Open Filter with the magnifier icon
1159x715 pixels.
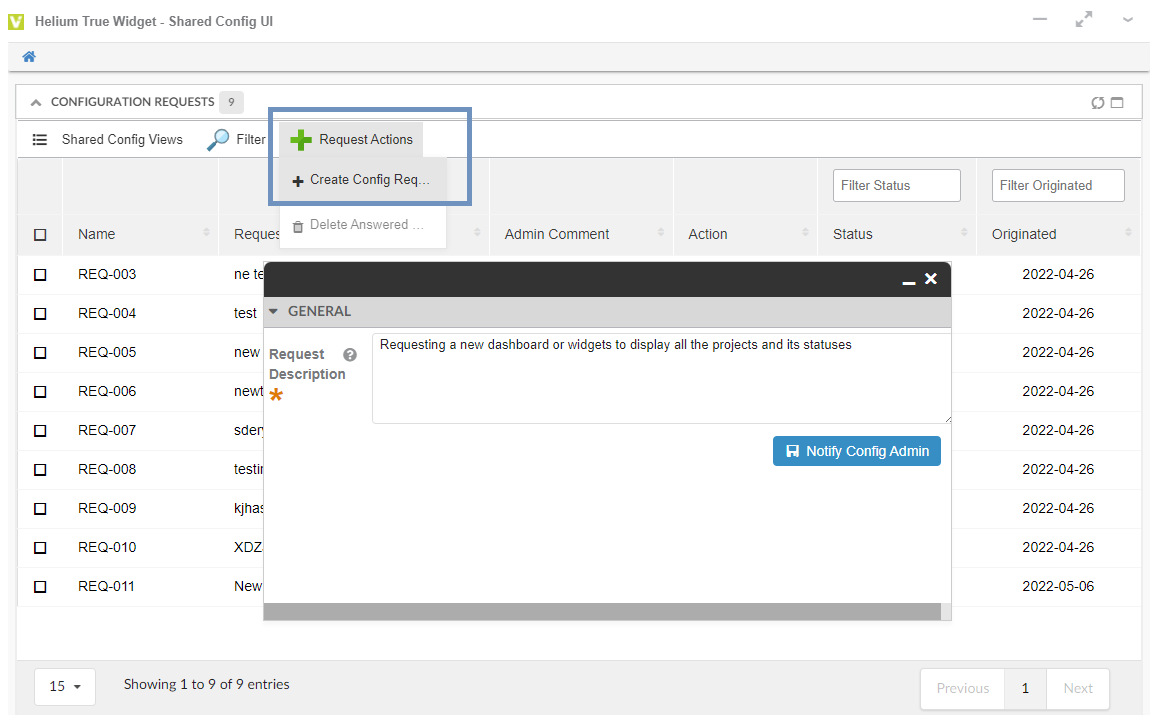click(x=218, y=140)
